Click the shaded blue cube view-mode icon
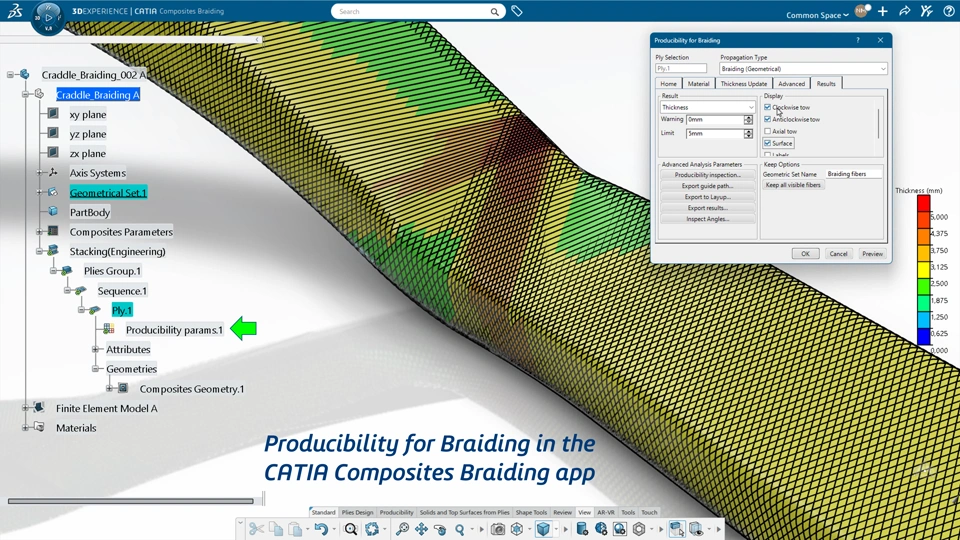The image size is (960, 540). (543, 528)
